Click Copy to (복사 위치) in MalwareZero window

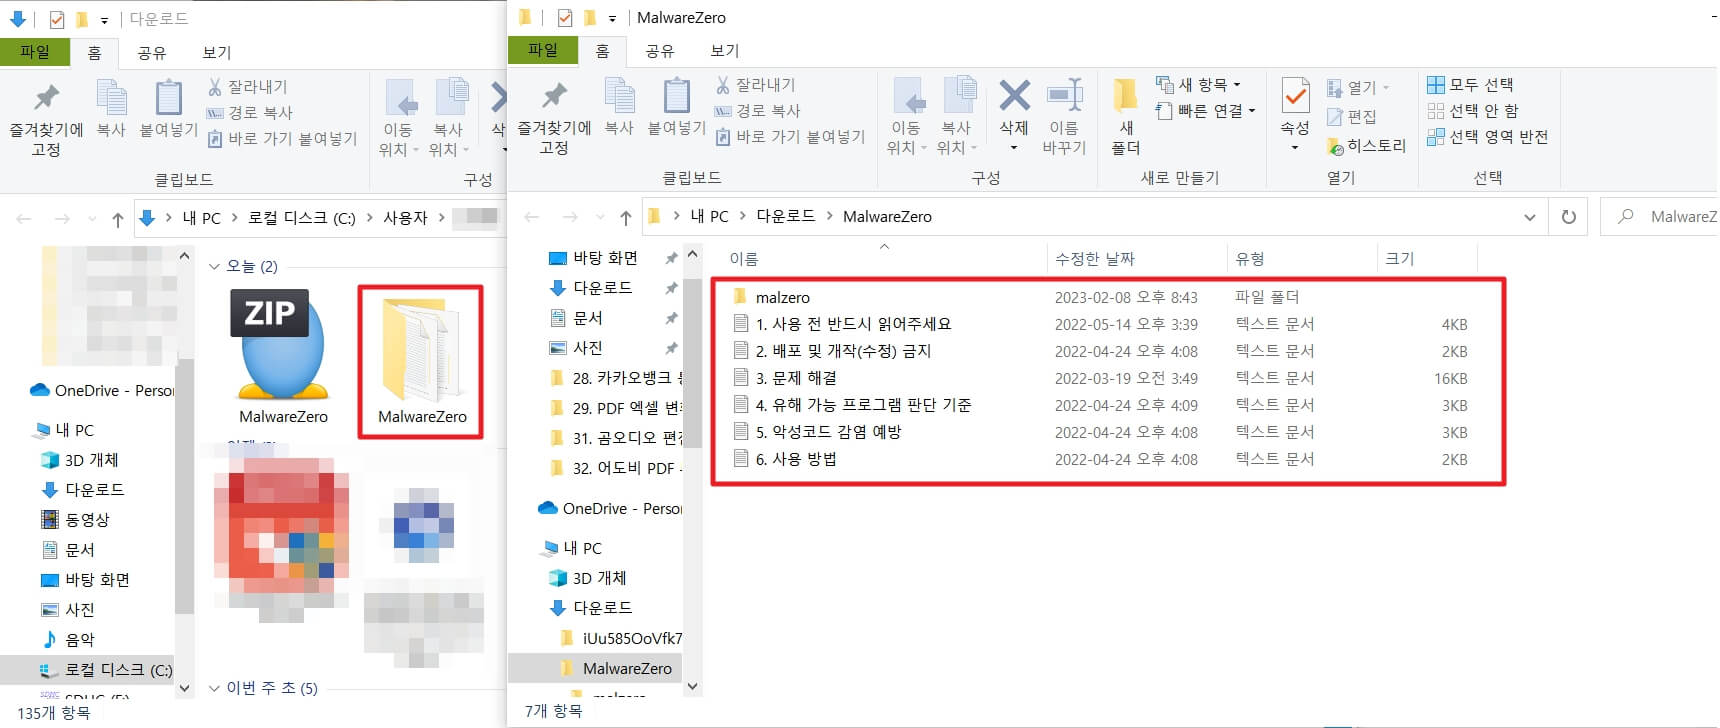(957, 116)
